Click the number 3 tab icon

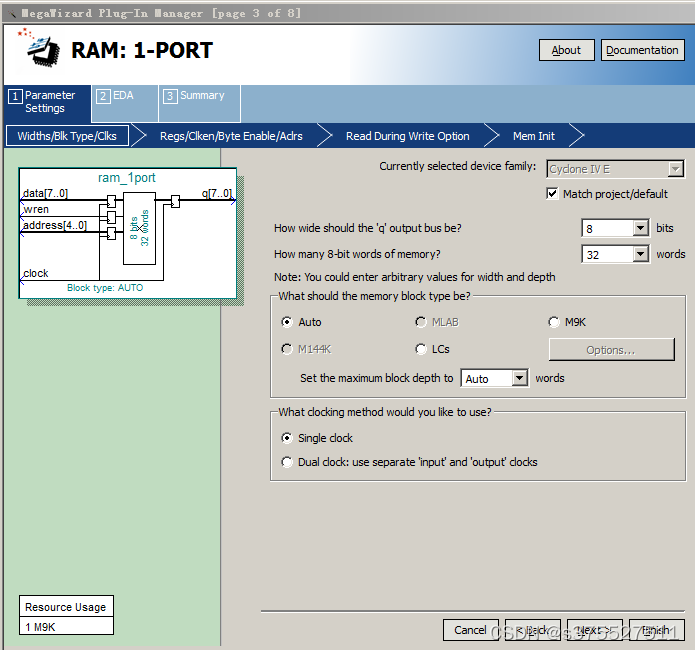(170, 96)
